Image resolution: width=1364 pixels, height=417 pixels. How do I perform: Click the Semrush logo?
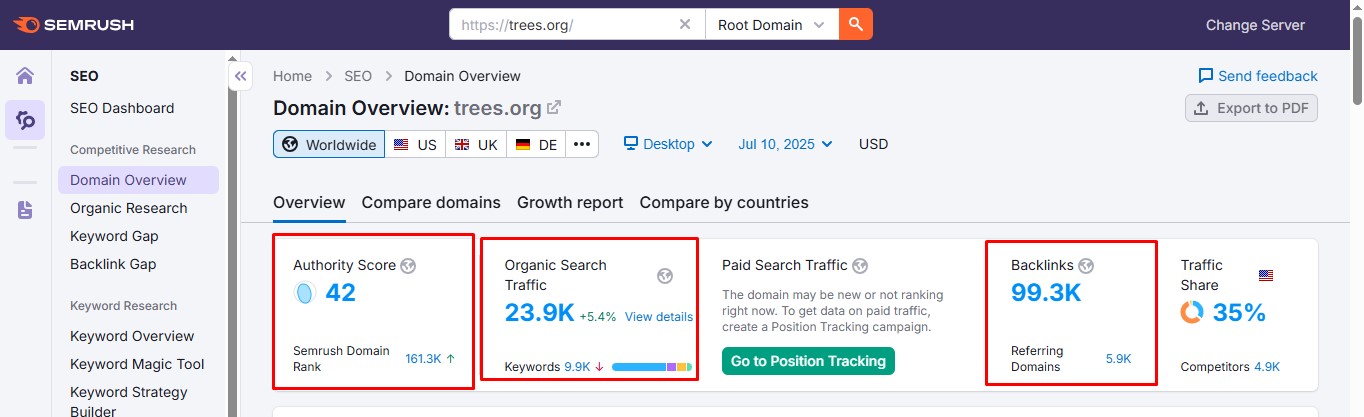pos(74,25)
